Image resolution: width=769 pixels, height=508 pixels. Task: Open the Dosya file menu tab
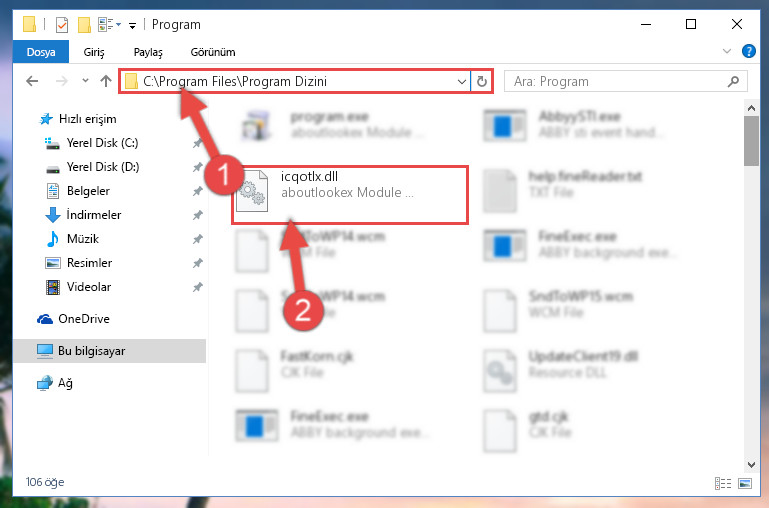tap(41, 52)
